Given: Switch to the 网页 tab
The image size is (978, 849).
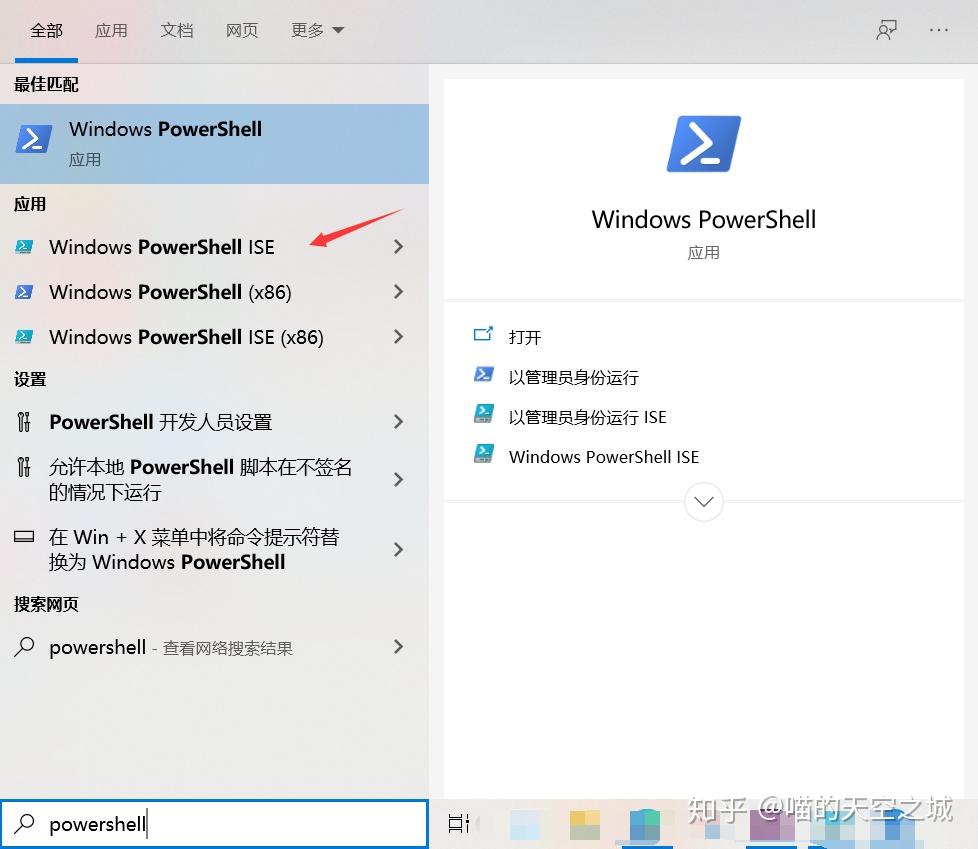Looking at the screenshot, I should [241, 30].
